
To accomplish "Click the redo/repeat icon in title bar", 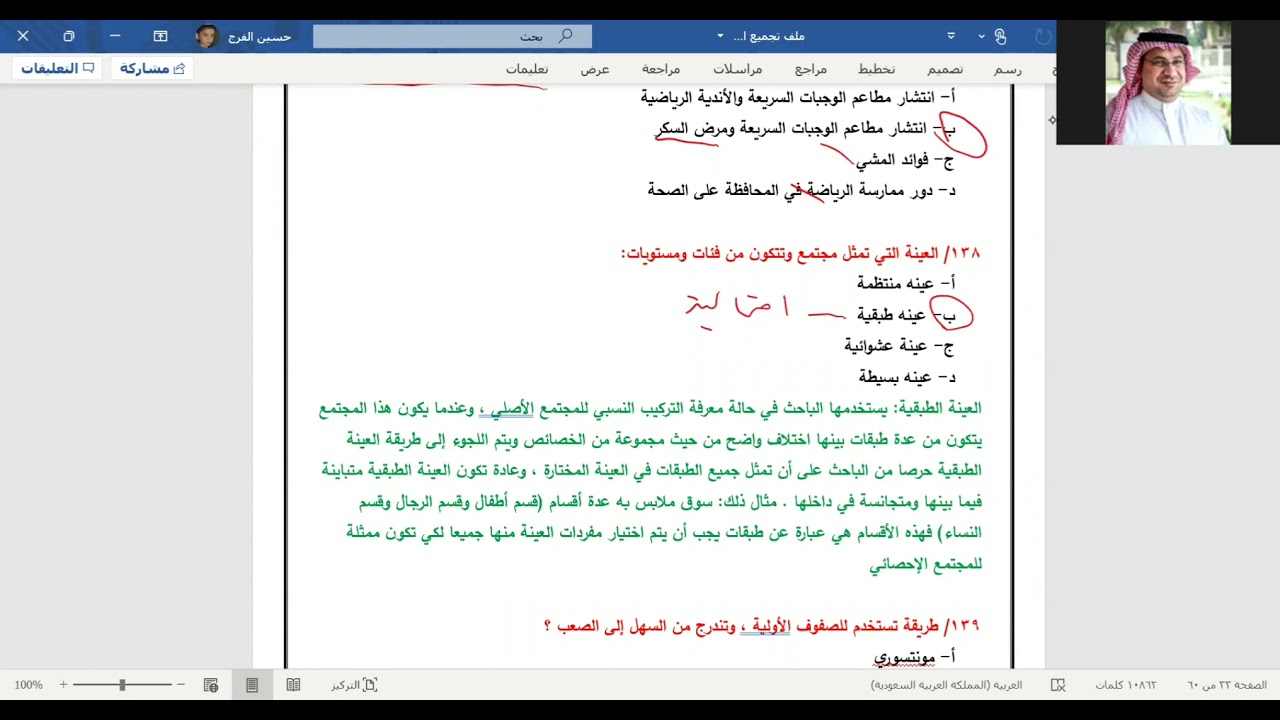I will 1043,36.
